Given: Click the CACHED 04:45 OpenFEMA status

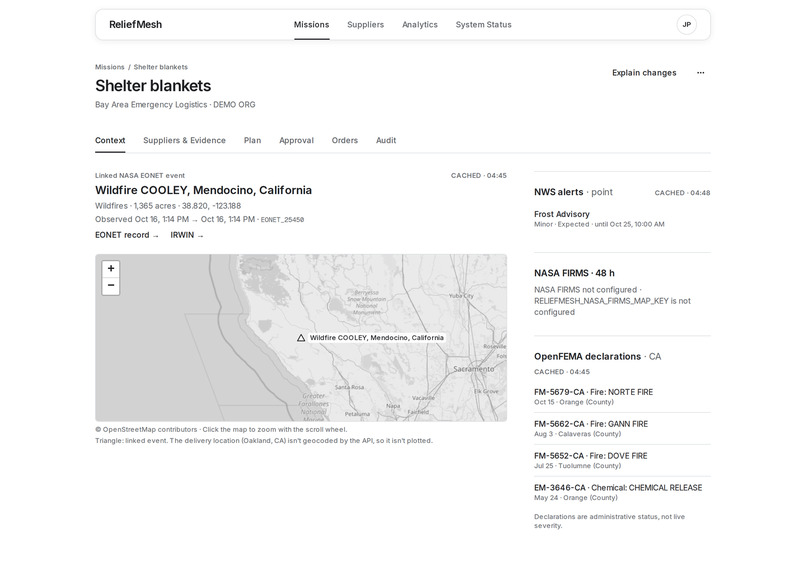Looking at the screenshot, I should coord(562,372).
